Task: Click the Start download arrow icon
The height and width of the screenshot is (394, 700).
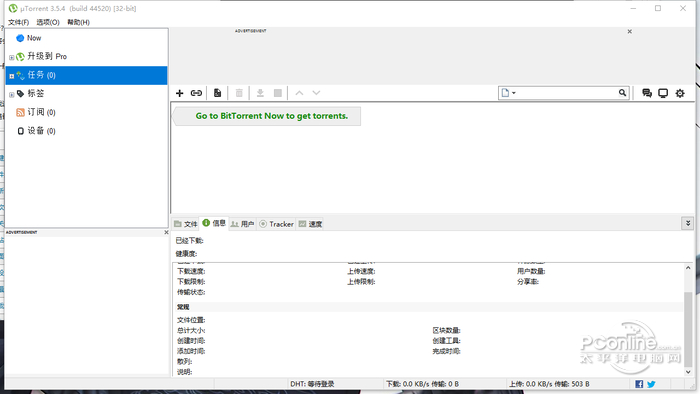Action: pyautogui.click(x=260, y=93)
